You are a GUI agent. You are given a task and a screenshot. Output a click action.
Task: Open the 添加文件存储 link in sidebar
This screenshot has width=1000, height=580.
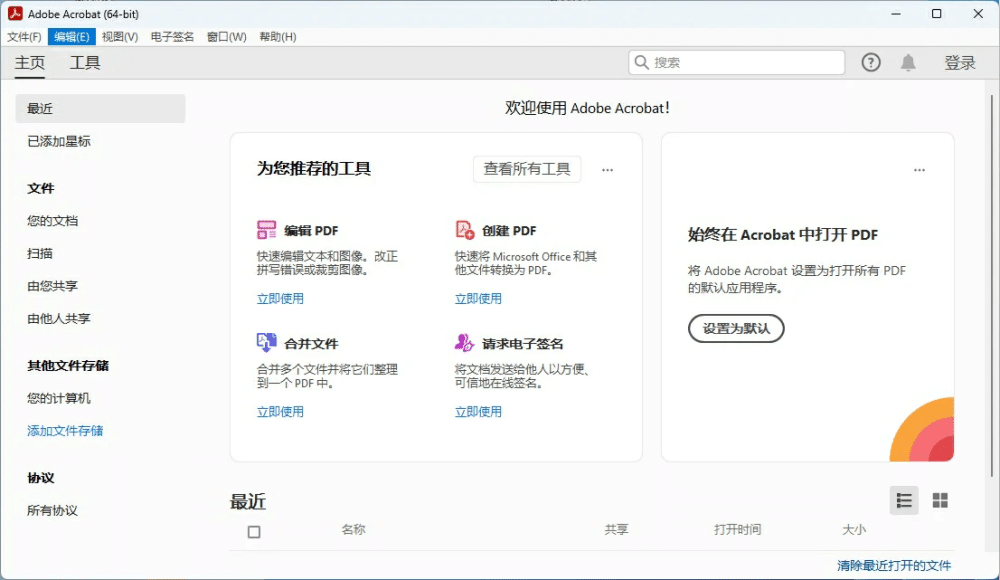pos(63,430)
